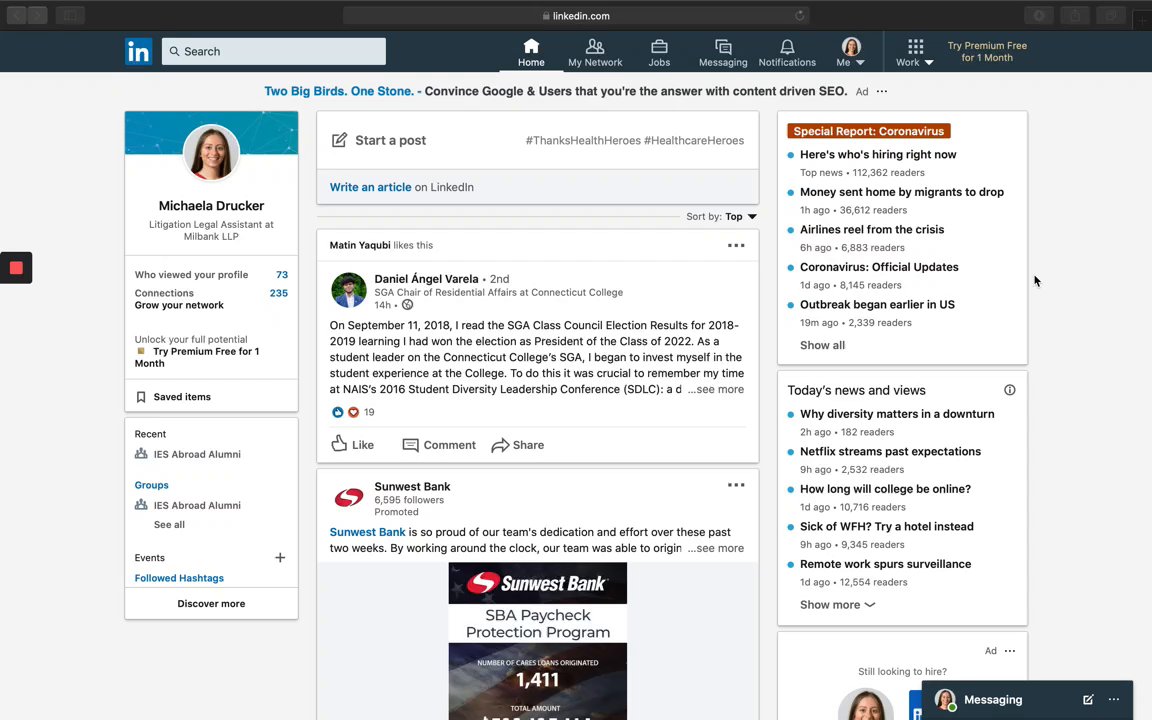The height and width of the screenshot is (720, 1152).
Task: Open the ad options ellipsis beside top banner
Action: pos(882,91)
